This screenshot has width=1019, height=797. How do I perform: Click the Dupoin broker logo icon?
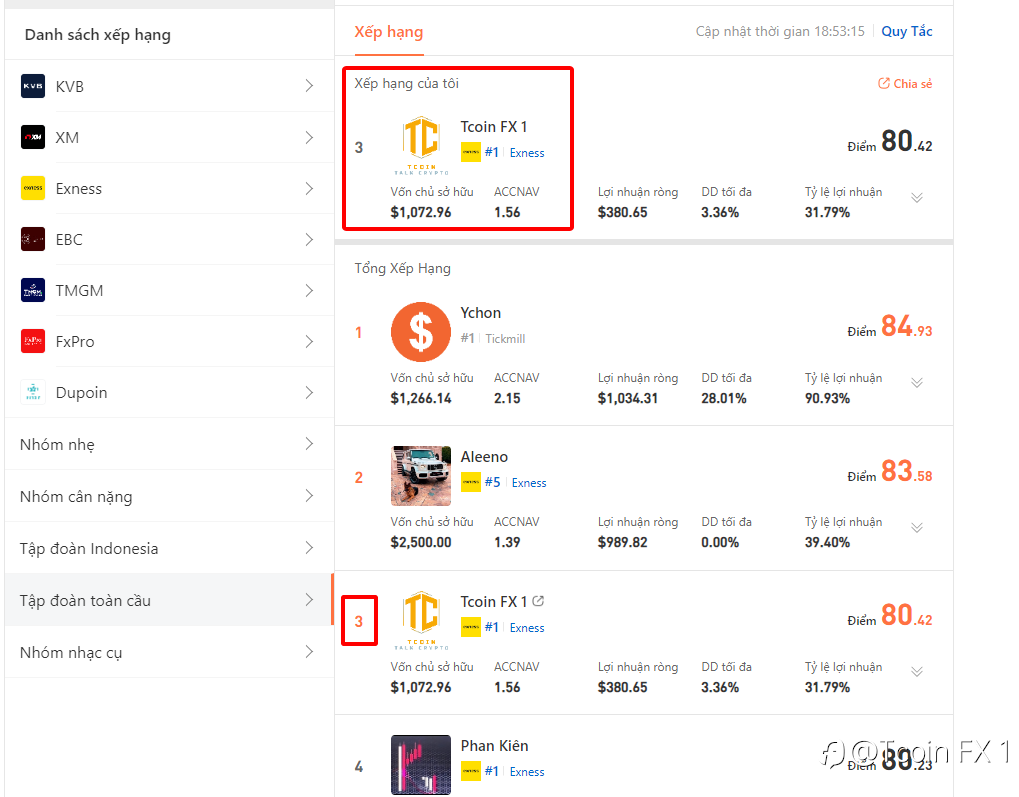click(x=33, y=392)
